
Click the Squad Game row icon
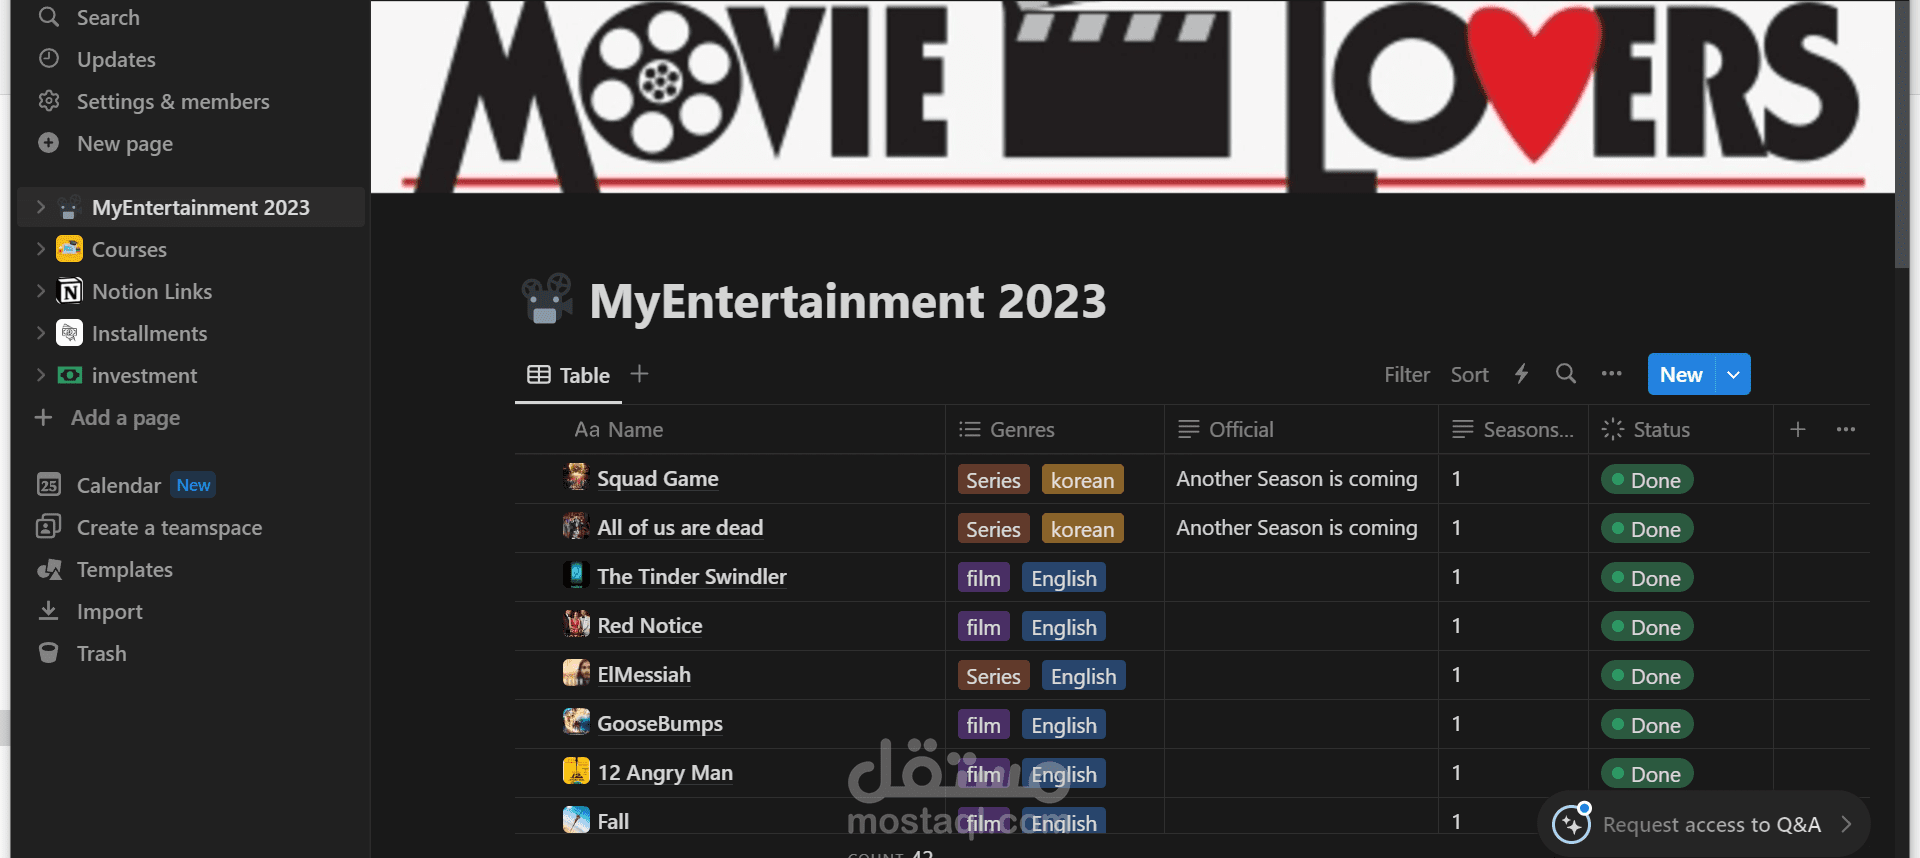(576, 477)
